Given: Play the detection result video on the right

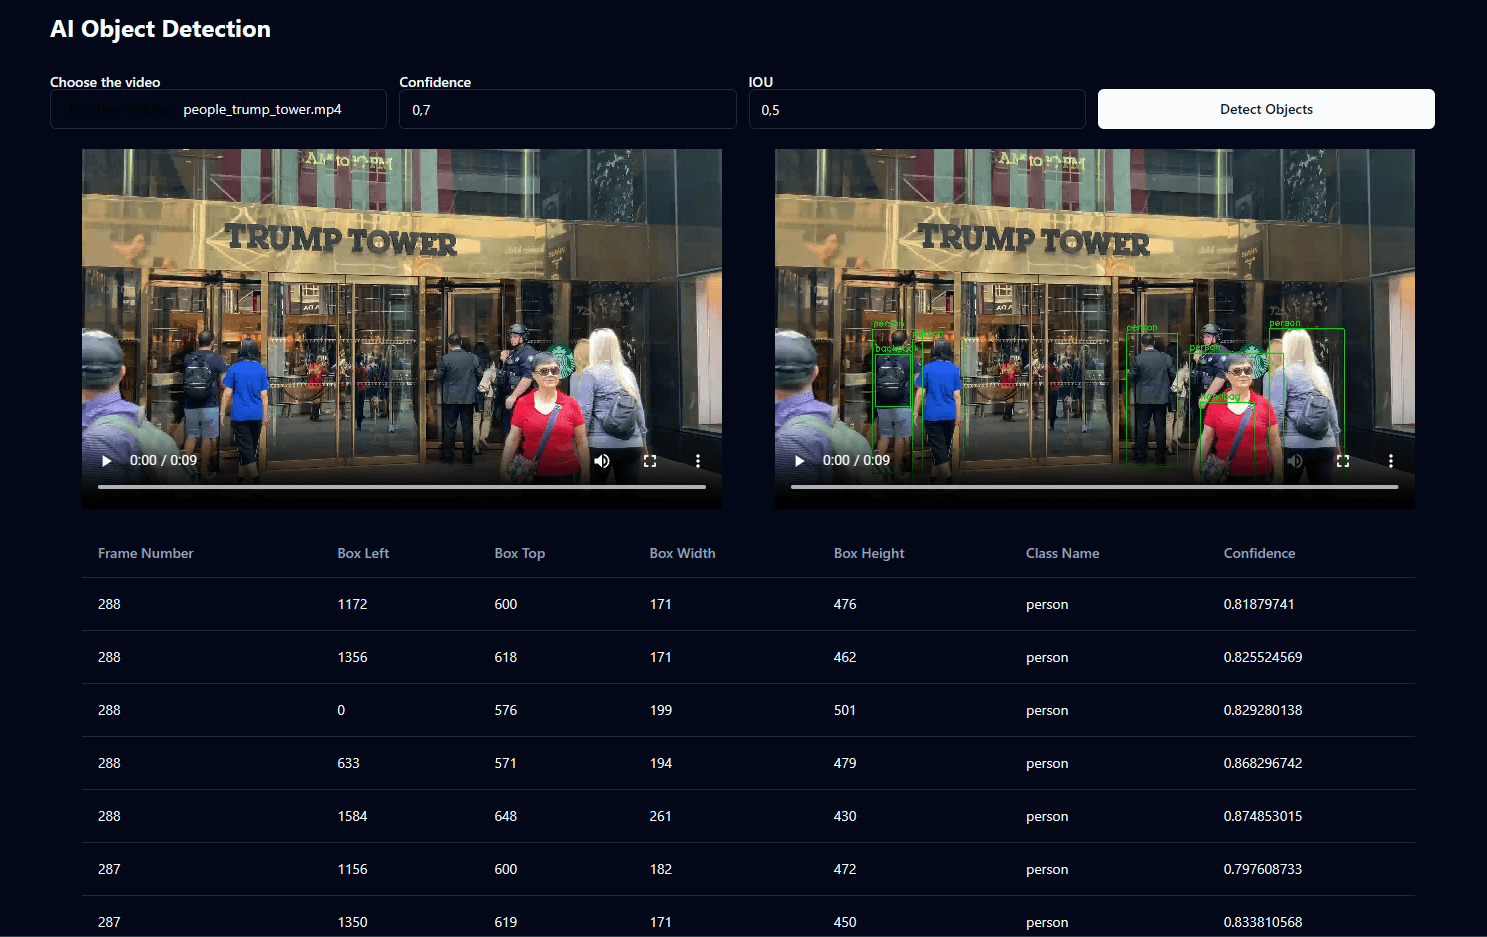Looking at the screenshot, I should pyautogui.click(x=800, y=461).
